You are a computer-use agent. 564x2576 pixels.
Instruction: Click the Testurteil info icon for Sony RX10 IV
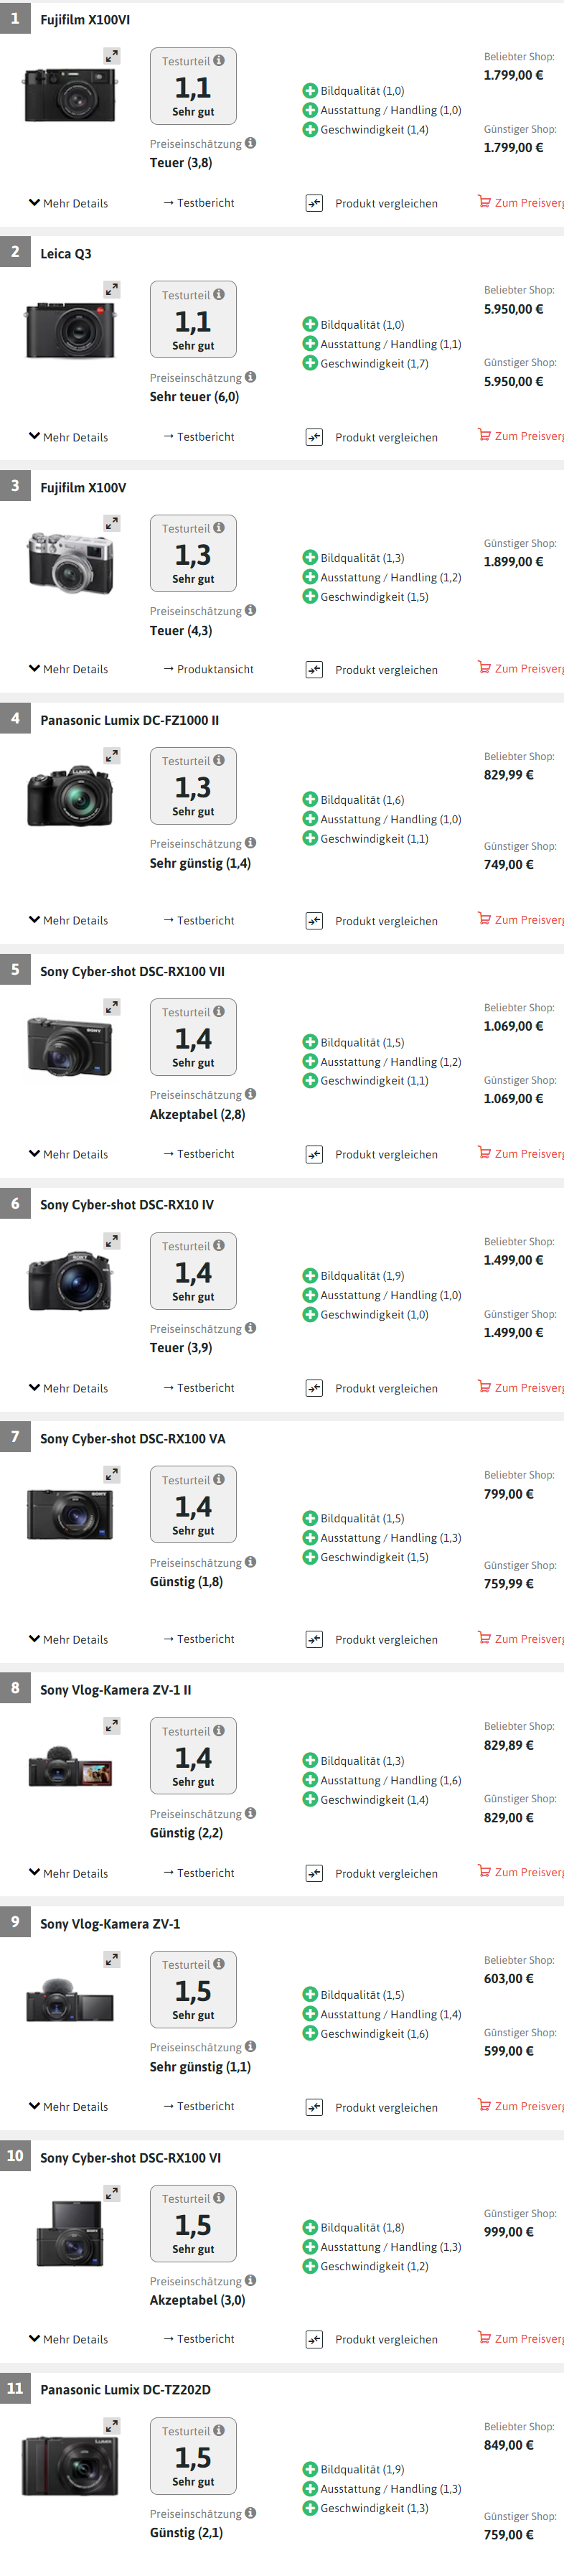coord(219,1246)
